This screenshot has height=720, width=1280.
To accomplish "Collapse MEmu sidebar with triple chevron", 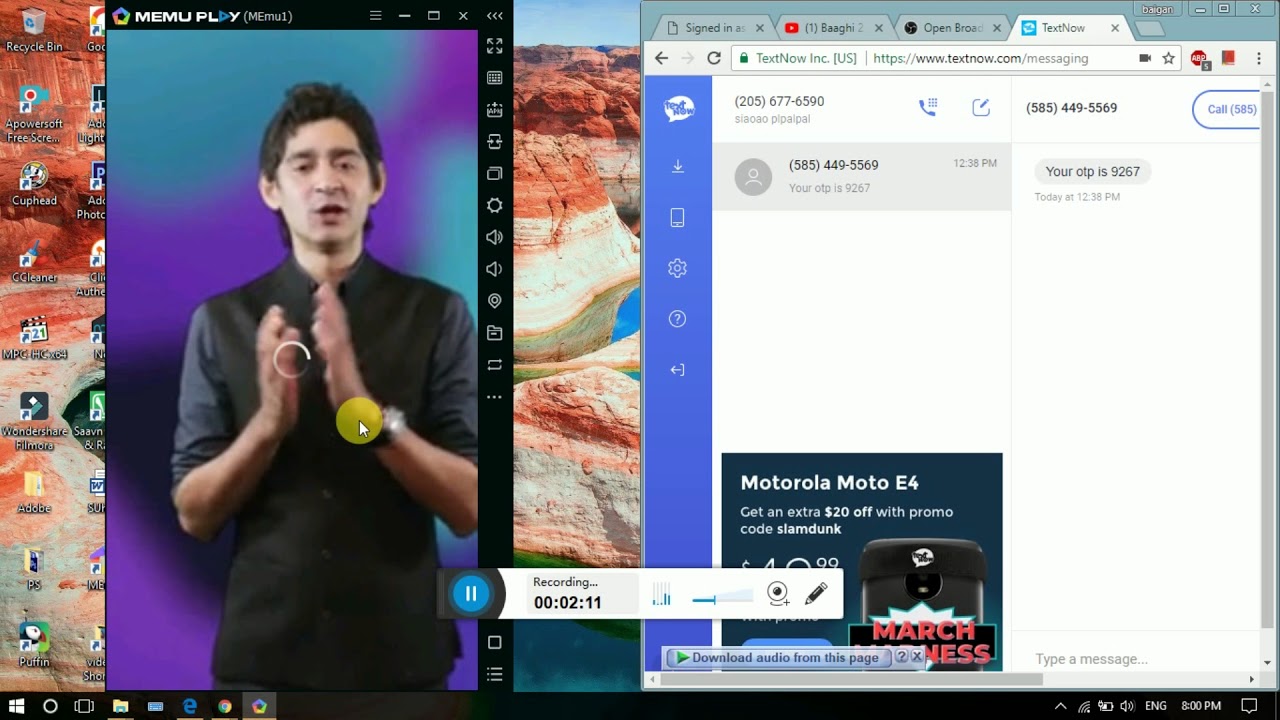I will pyautogui.click(x=494, y=16).
